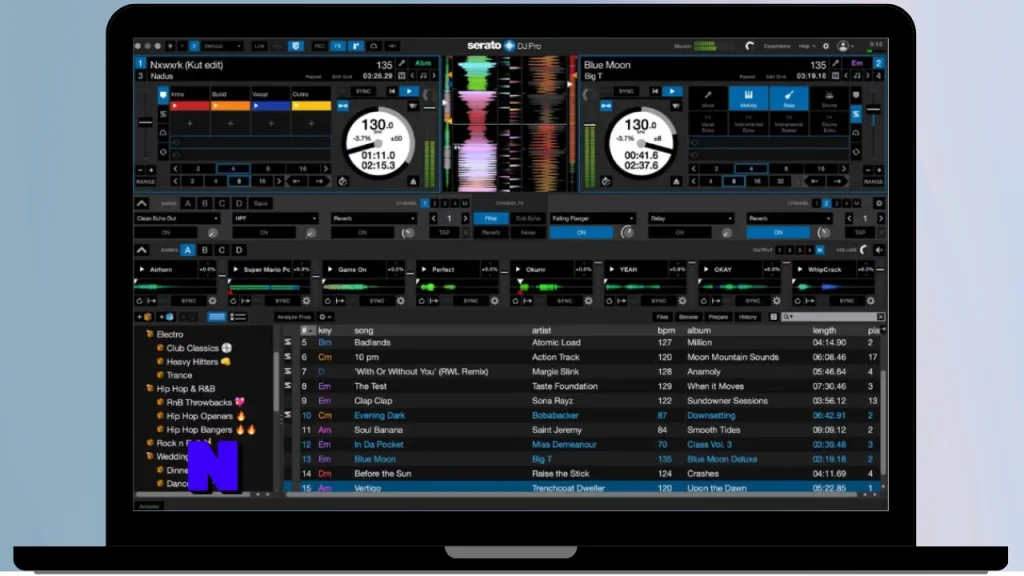Viewport: 1024px width, 576px height.
Task: Open the user account dropdown
Action: point(846,46)
